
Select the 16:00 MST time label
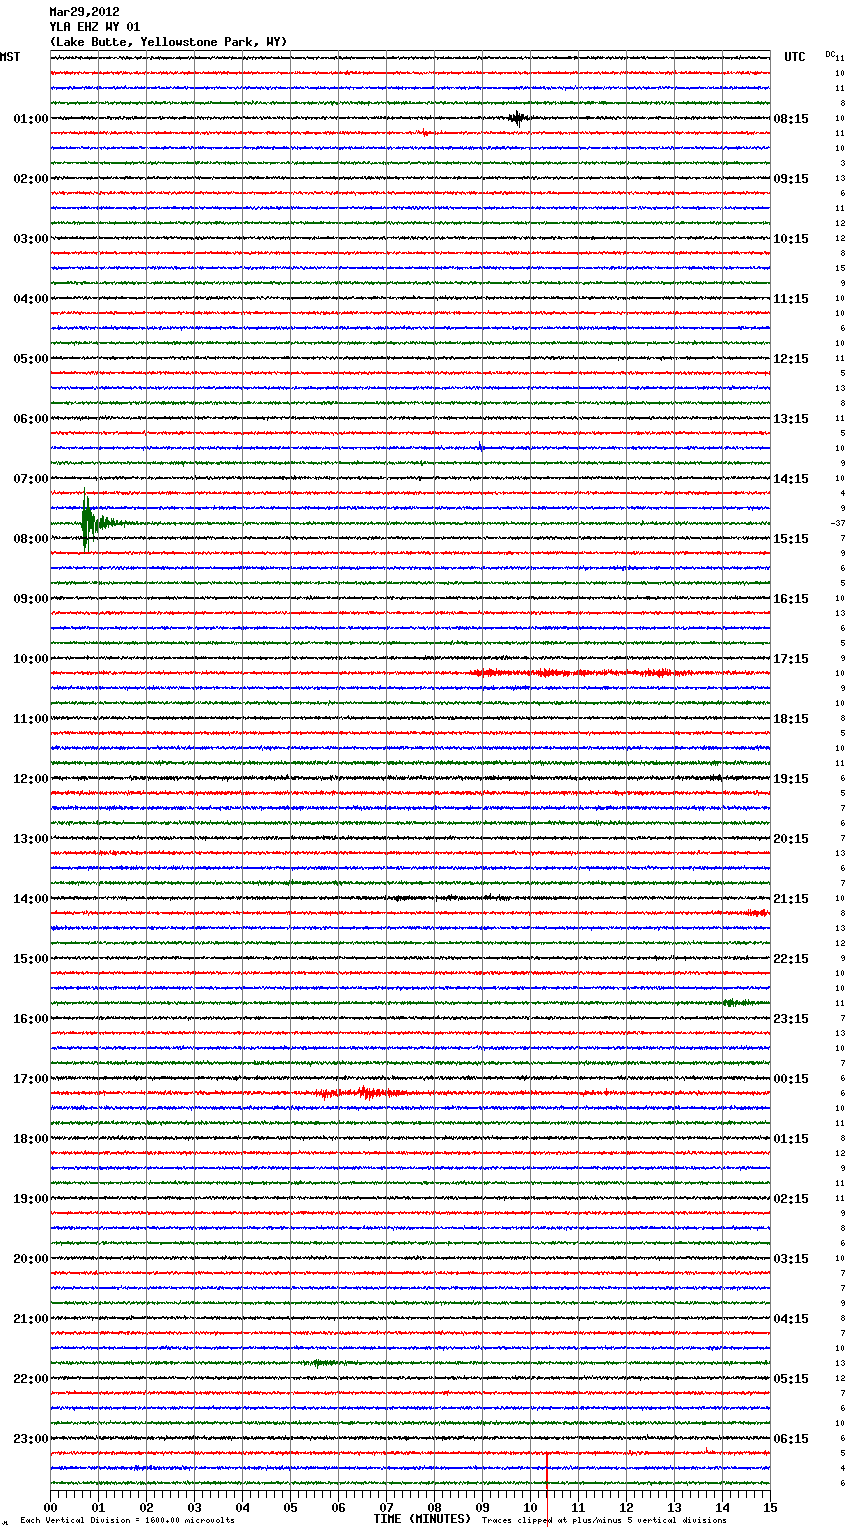pos(31,1019)
